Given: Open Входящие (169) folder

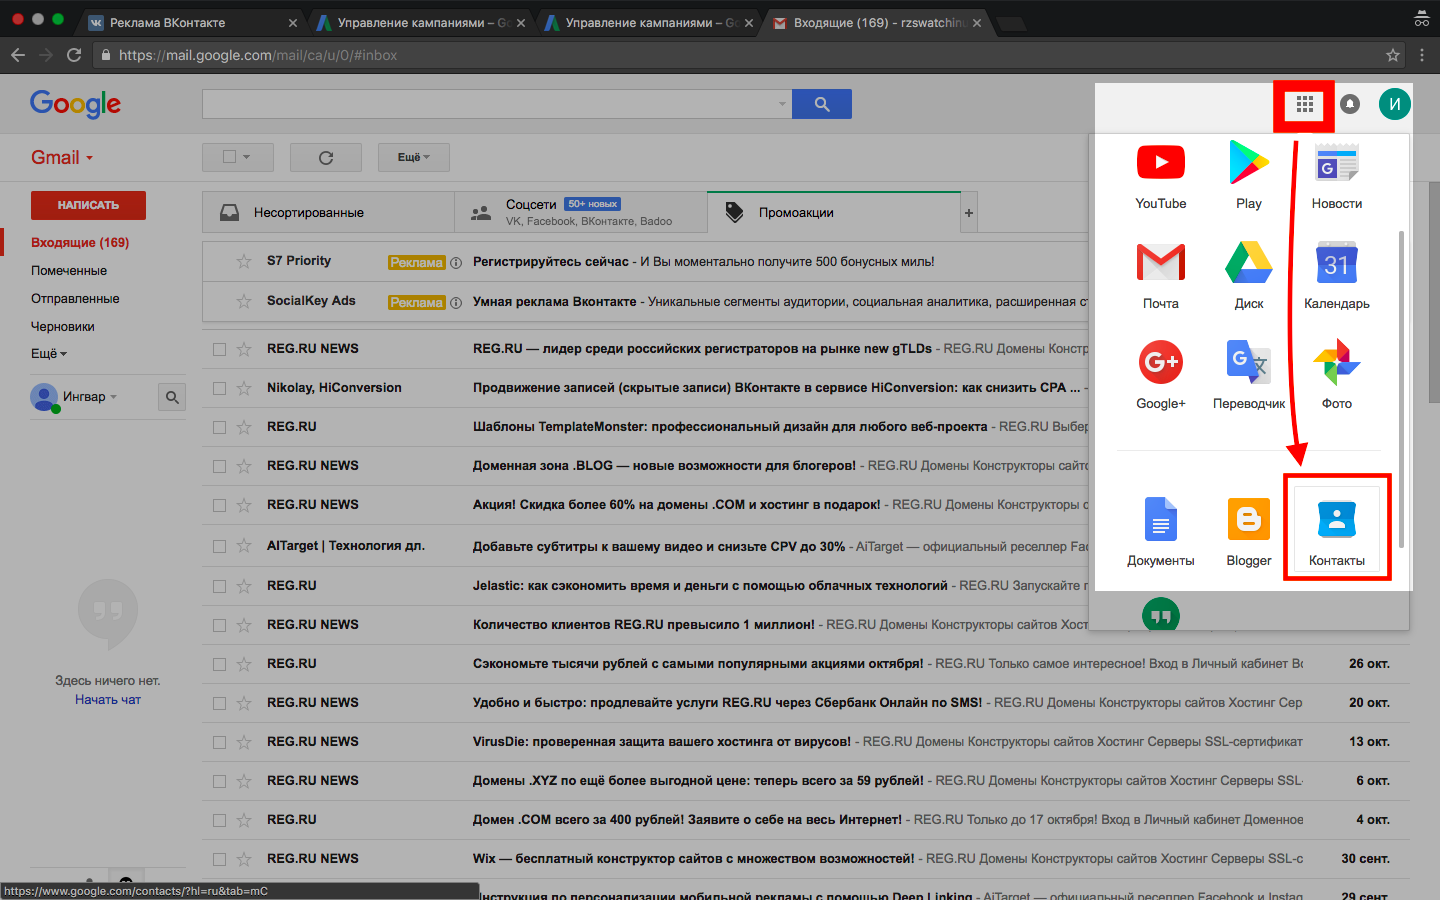Looking at the screenshot, I should point(80,243).
